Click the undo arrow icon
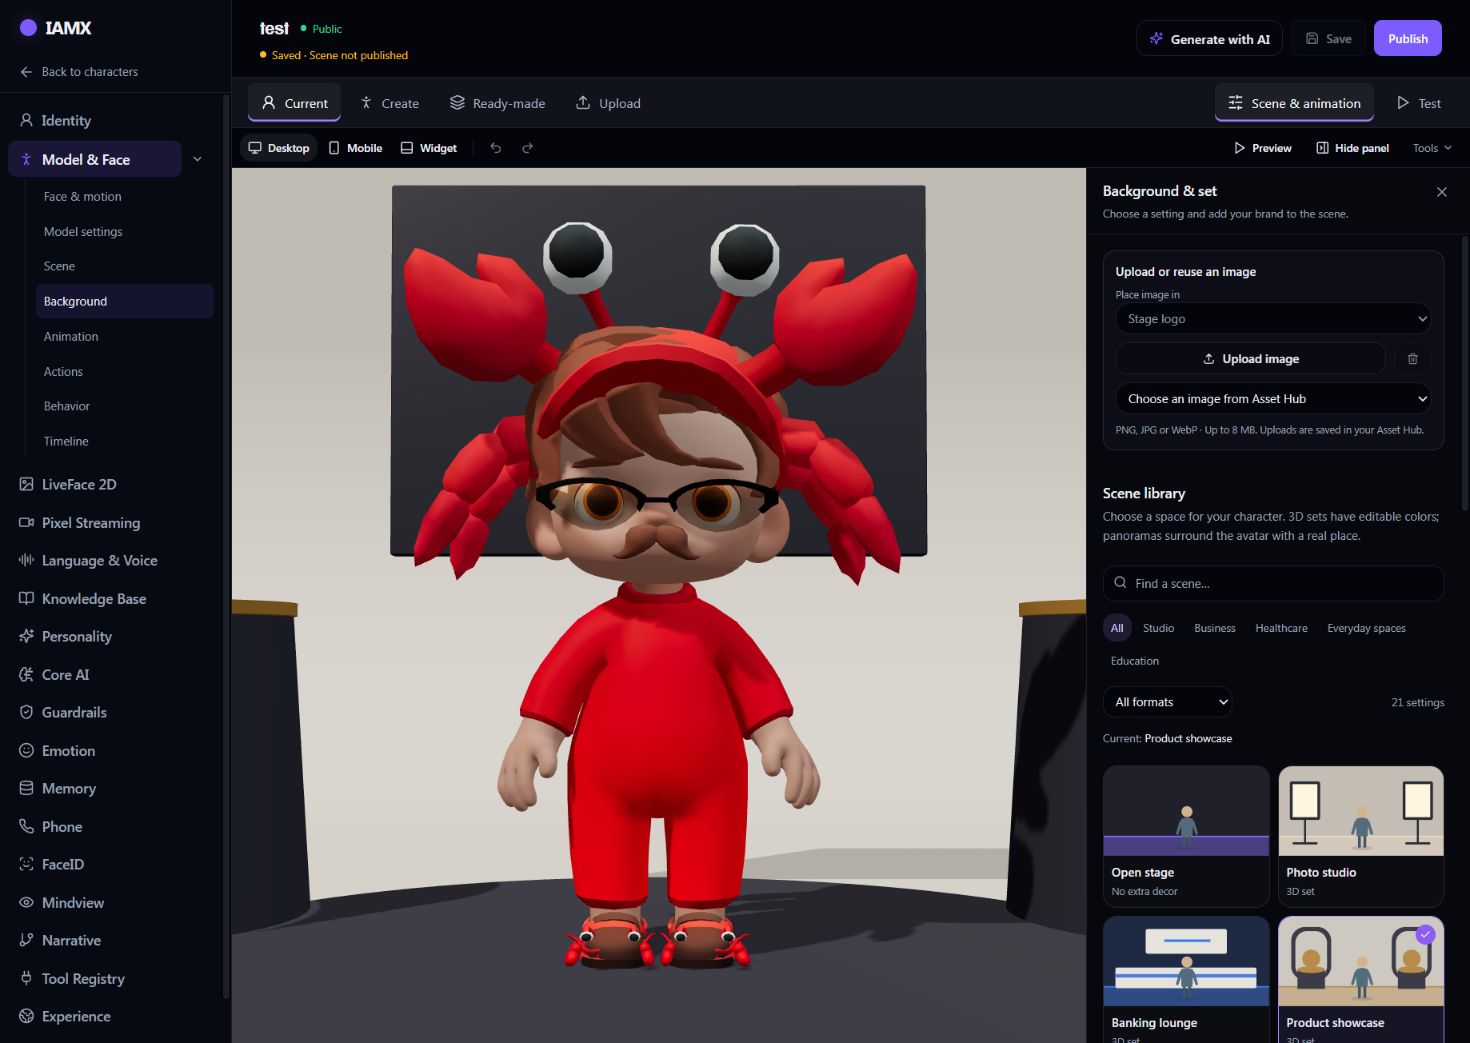Viewport: 1470px width, 1043px height. point(496,148)
